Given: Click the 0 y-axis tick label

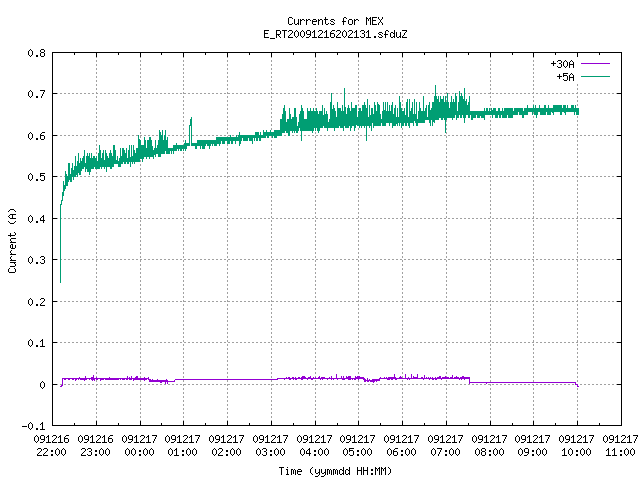Looking at the screenshot, I should pos(42,384).
